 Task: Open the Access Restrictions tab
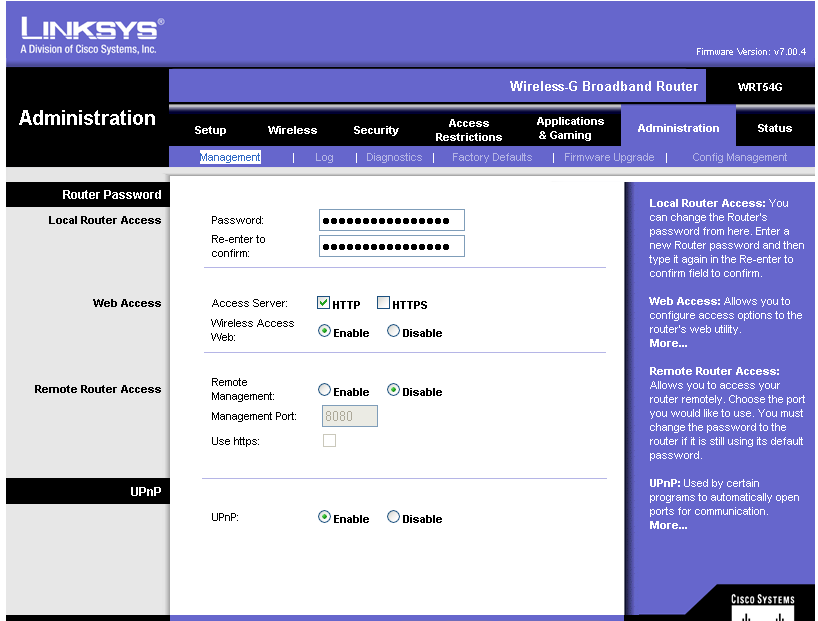pyautogui.click(x=468, y=130)
